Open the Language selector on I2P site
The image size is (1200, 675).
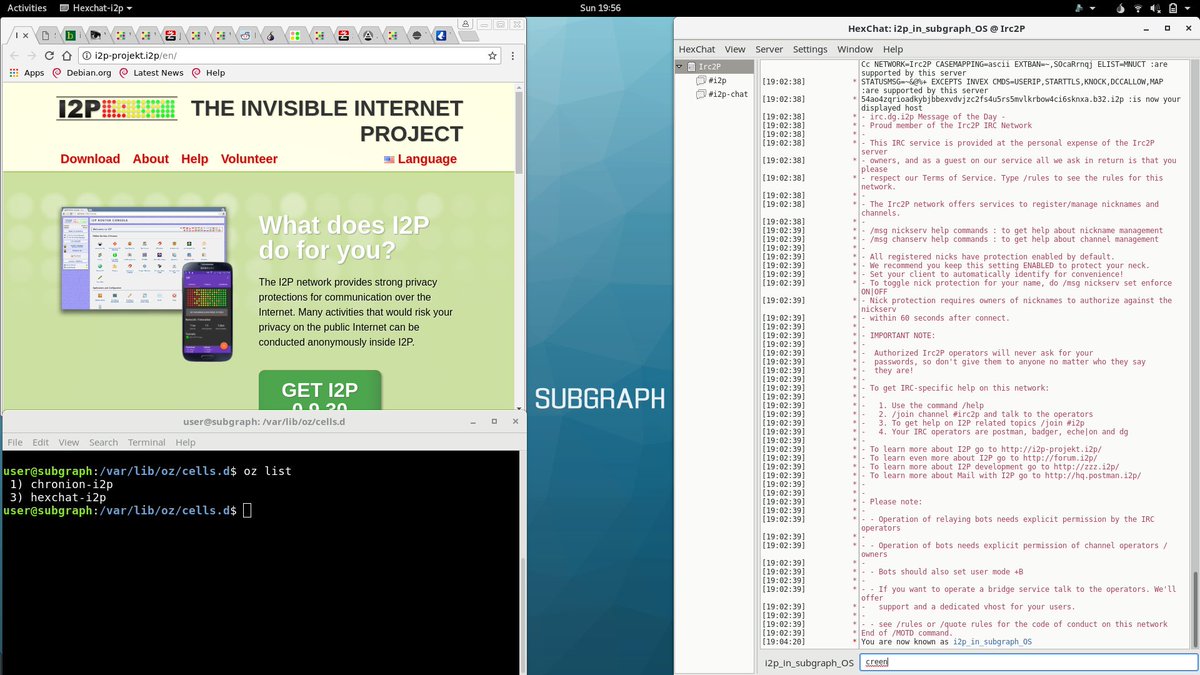(x=420, y=159)
